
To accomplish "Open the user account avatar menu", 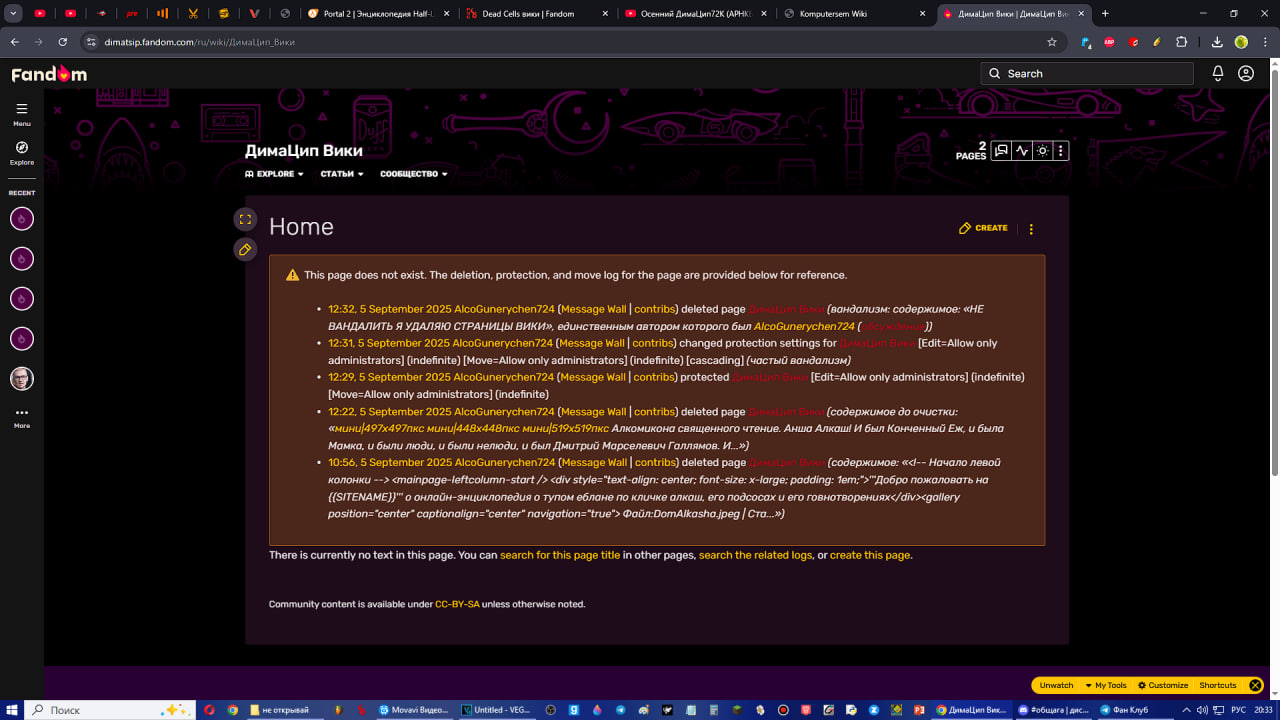I will click(x=1246, y=73).
